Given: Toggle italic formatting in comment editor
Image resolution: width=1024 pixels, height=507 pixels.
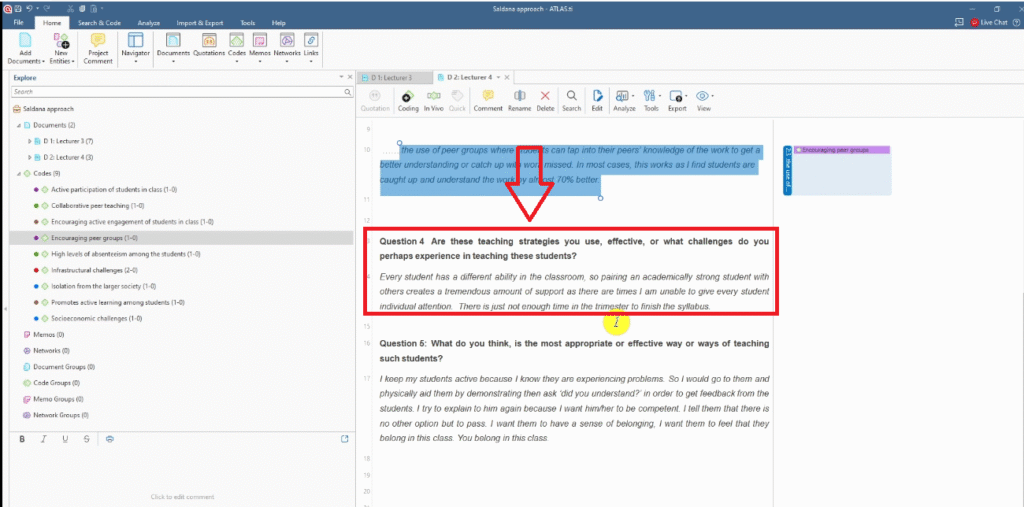Looking at the screenshot, I should point(44,438).
